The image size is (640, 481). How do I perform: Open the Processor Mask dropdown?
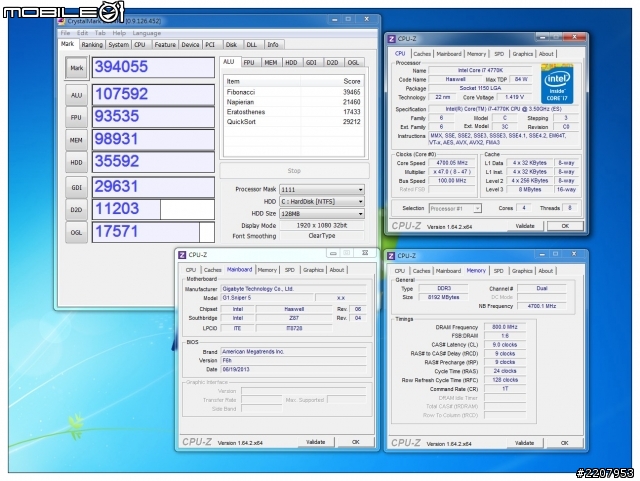tap(322, 189)
